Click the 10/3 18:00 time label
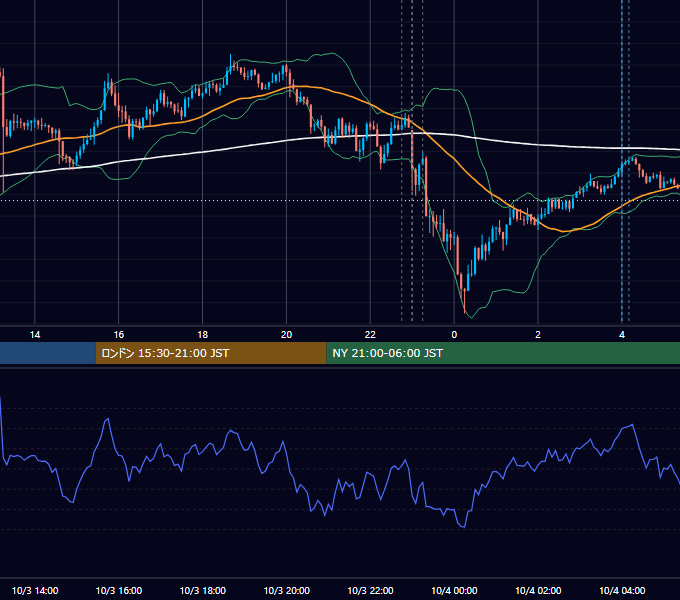 (203, 590)
